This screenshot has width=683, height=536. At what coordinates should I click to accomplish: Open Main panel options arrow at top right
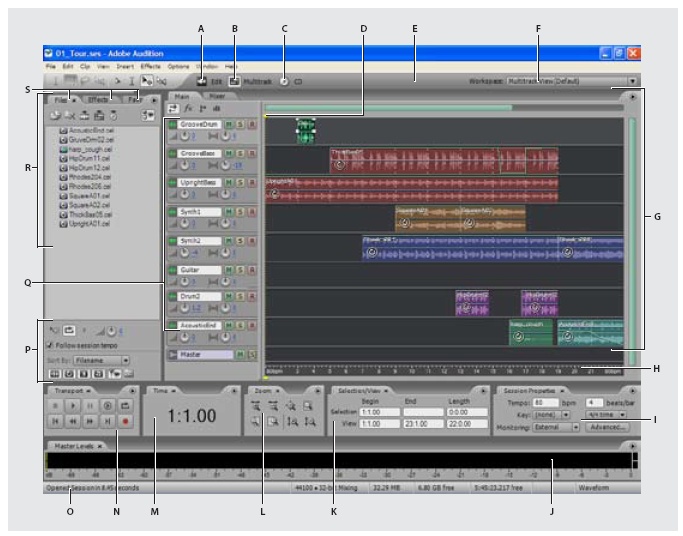[x=632, y=97]
